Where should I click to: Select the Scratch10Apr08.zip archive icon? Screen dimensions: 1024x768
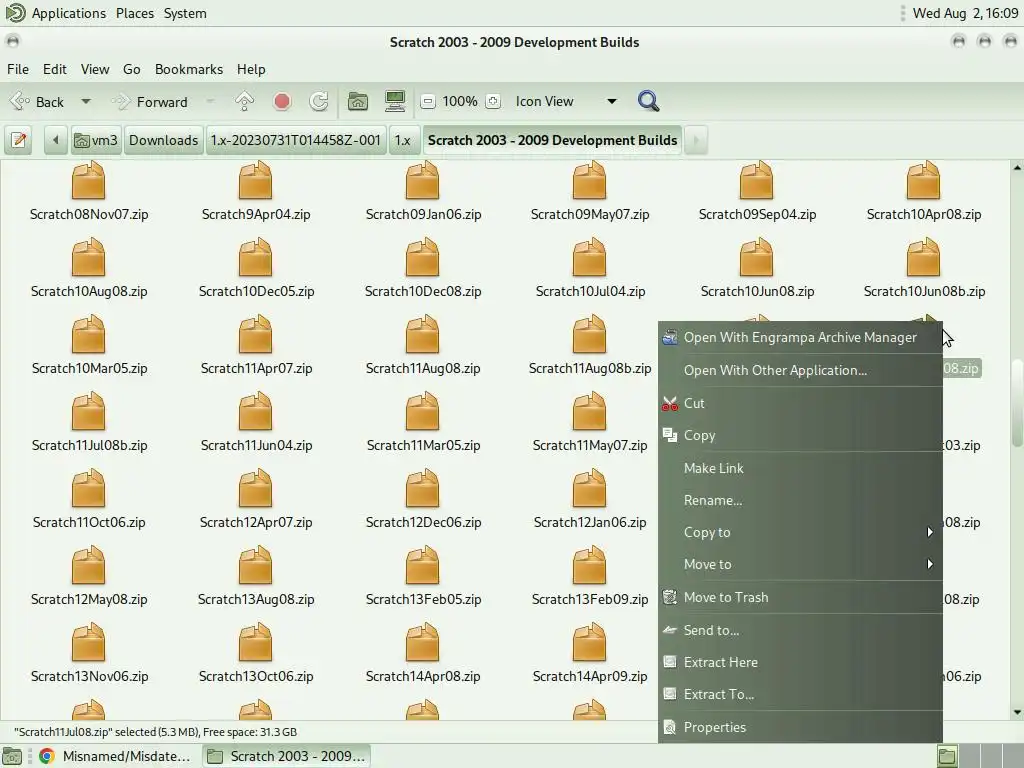click(923, 181)
